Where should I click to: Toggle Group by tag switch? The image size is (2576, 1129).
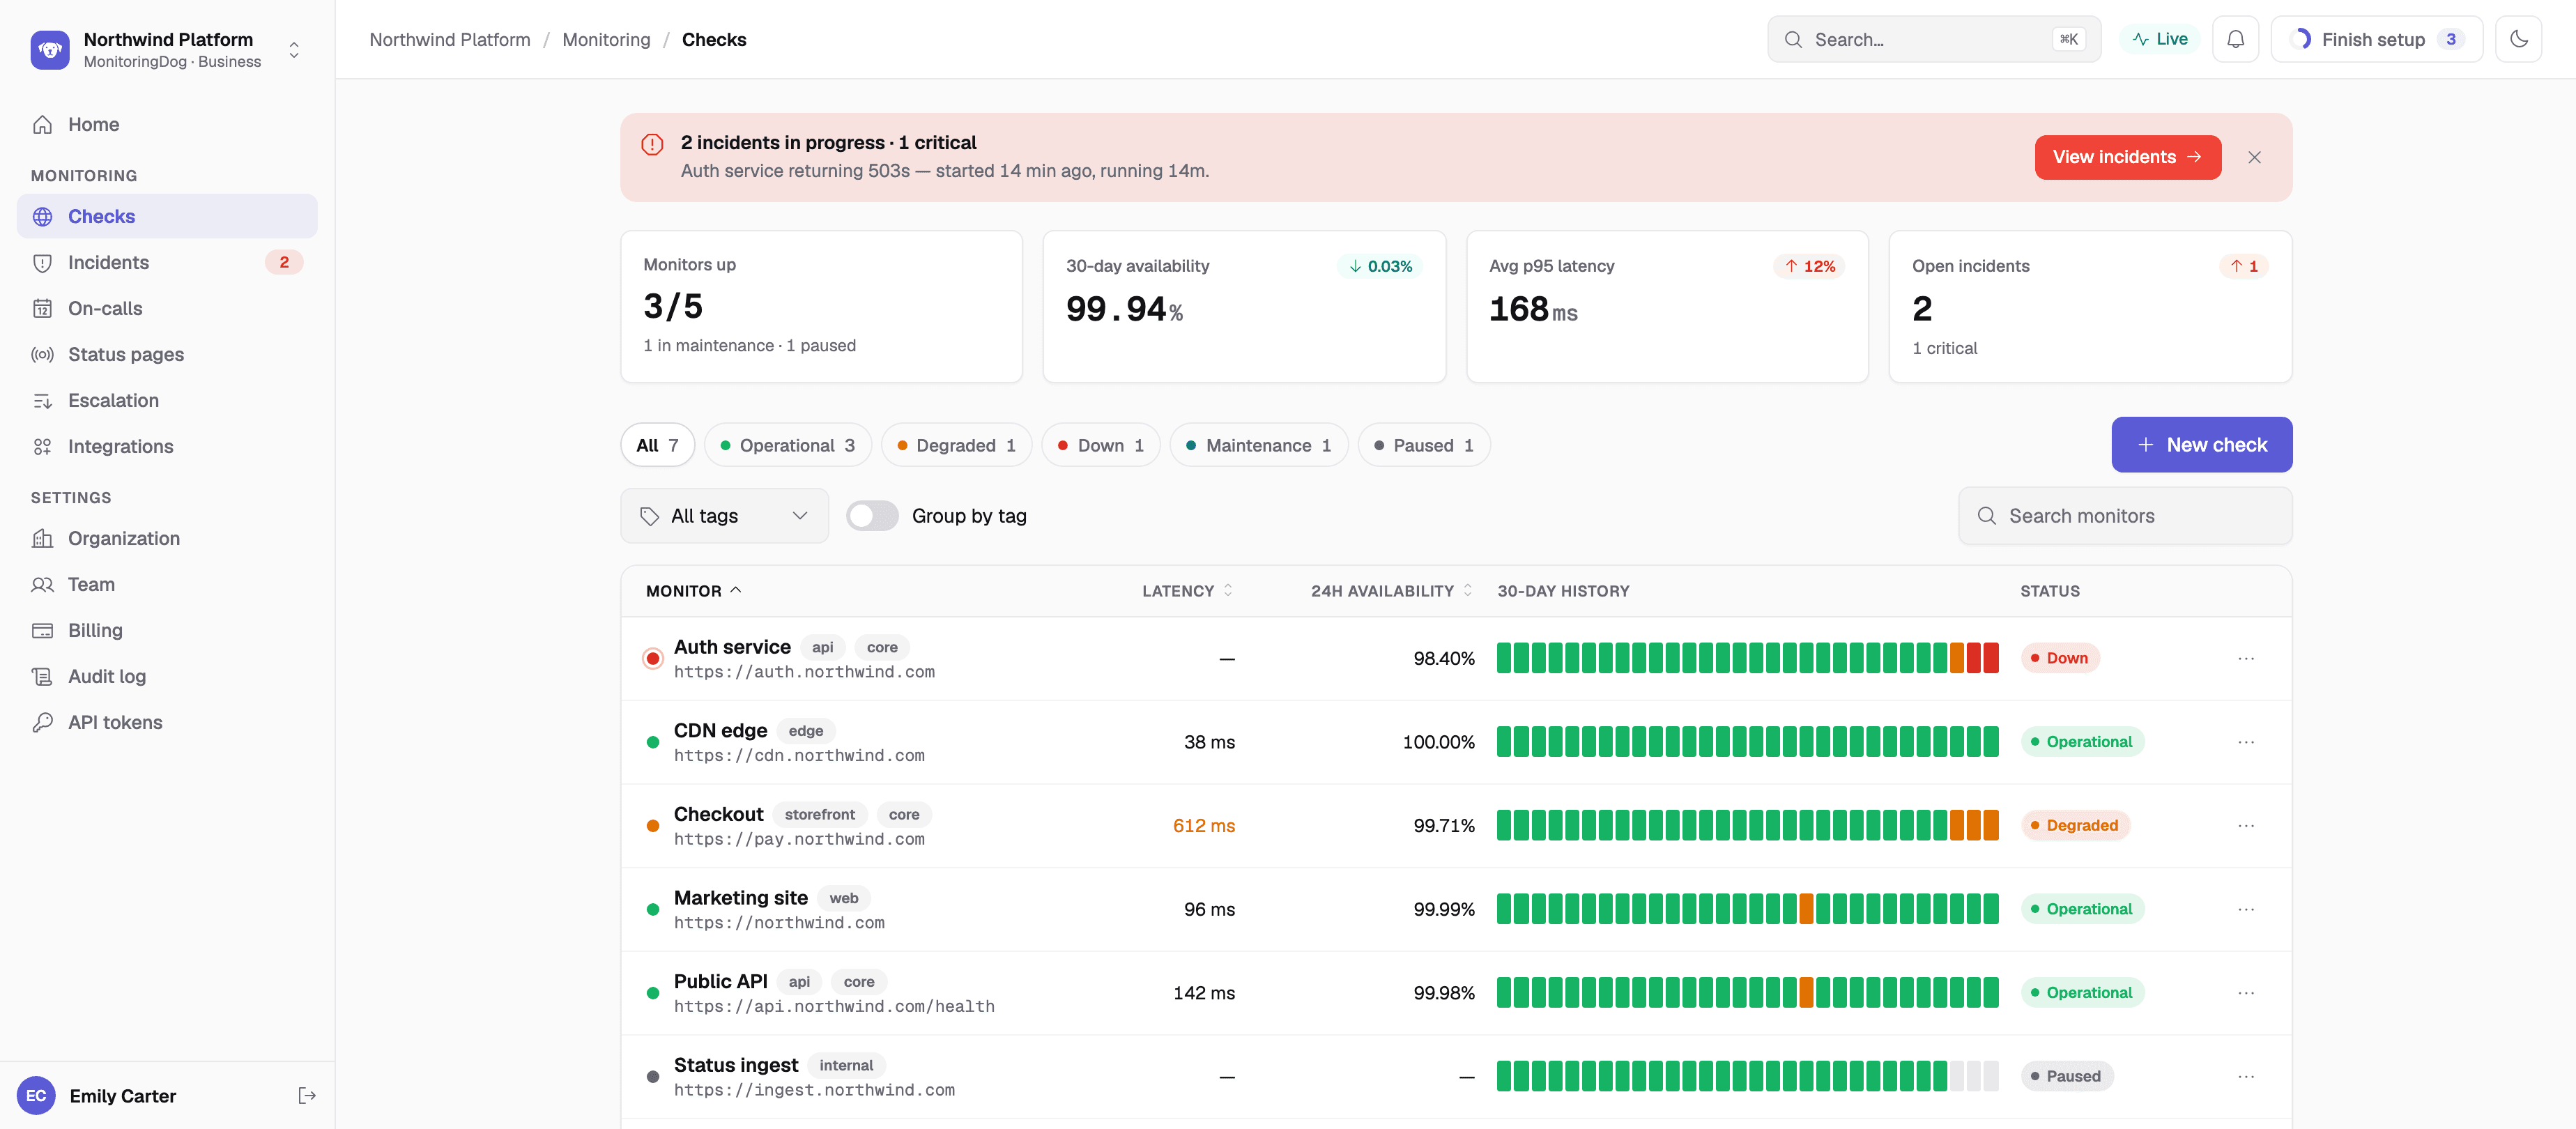[872, 516]
